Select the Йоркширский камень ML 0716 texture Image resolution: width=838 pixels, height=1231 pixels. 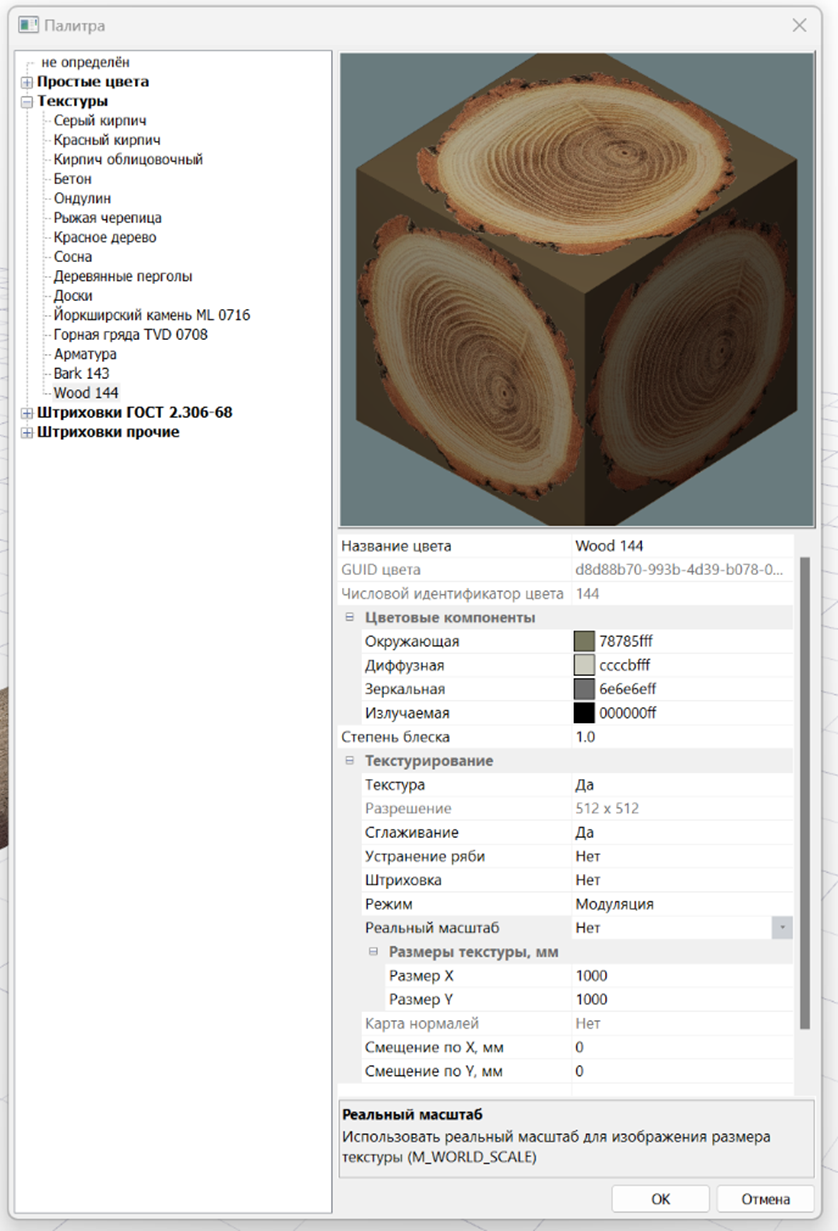point(152,315)
